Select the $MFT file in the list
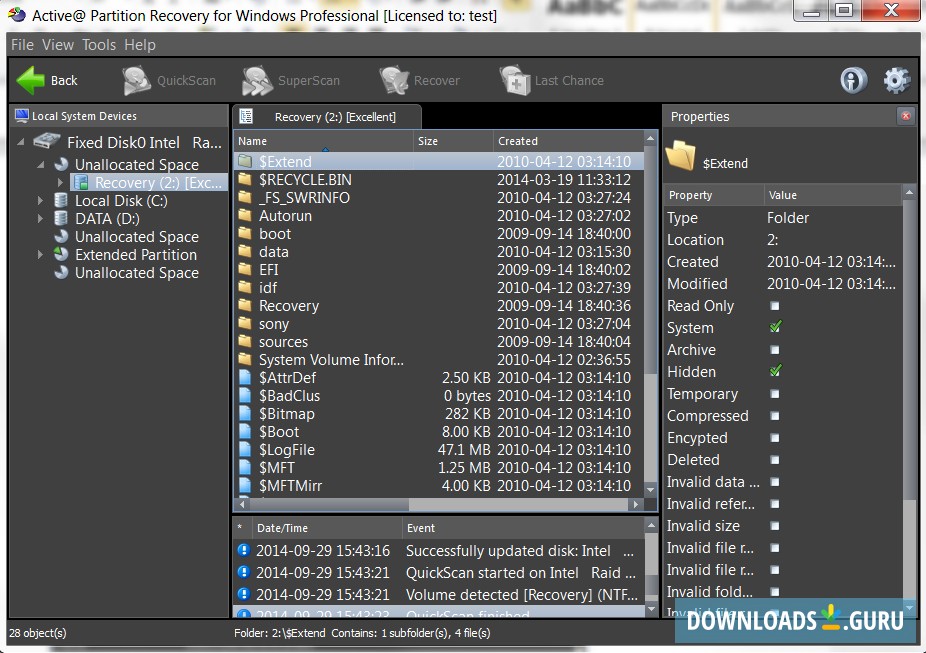 click(x=274, y=467)
